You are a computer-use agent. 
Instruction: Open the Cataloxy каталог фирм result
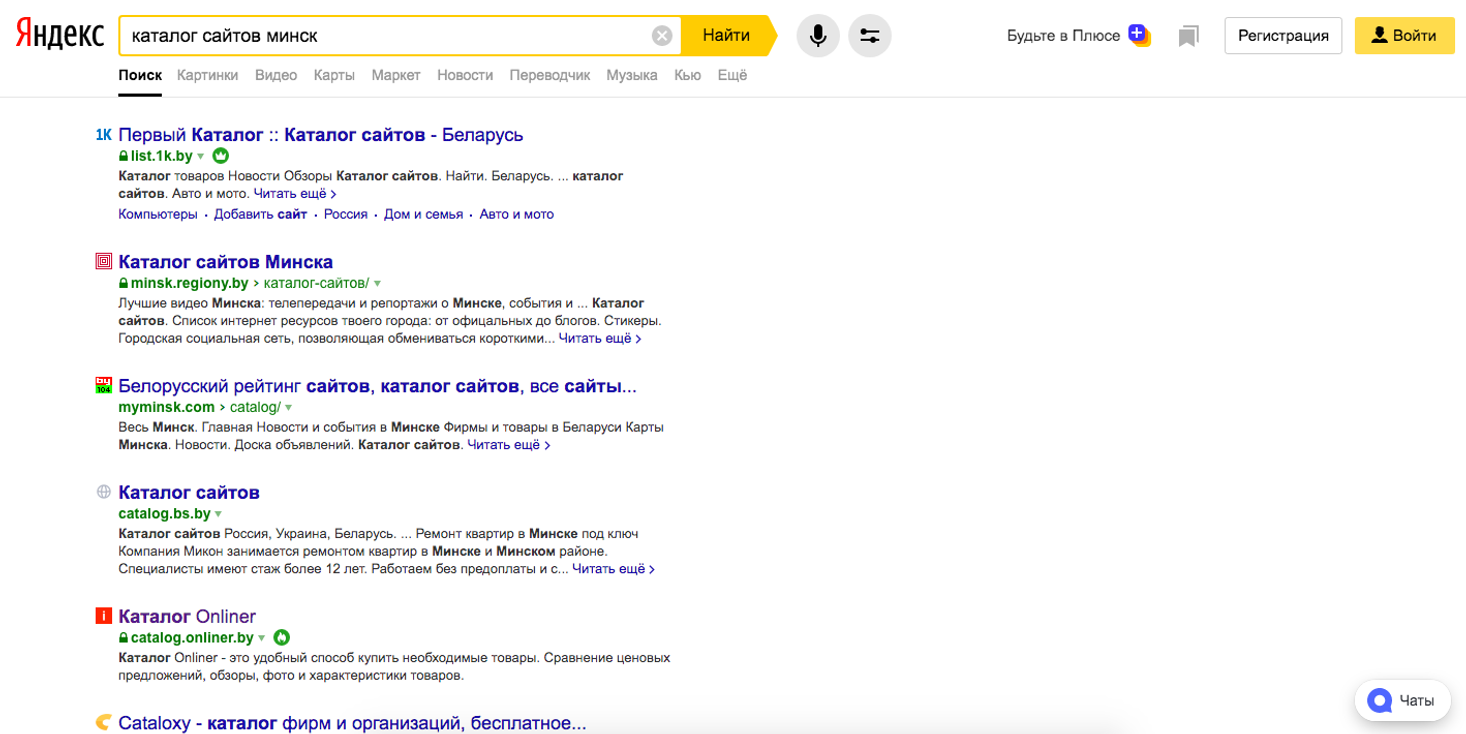pyautogui.click(x=352, y=722)
